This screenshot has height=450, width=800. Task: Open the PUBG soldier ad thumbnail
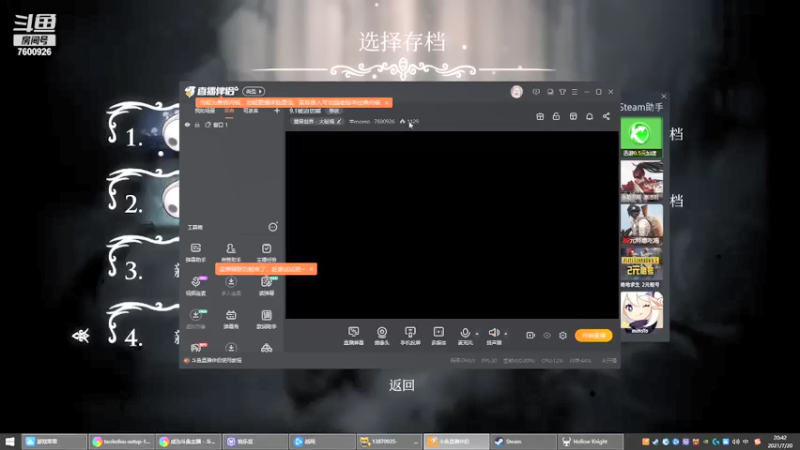pos(641,224)
